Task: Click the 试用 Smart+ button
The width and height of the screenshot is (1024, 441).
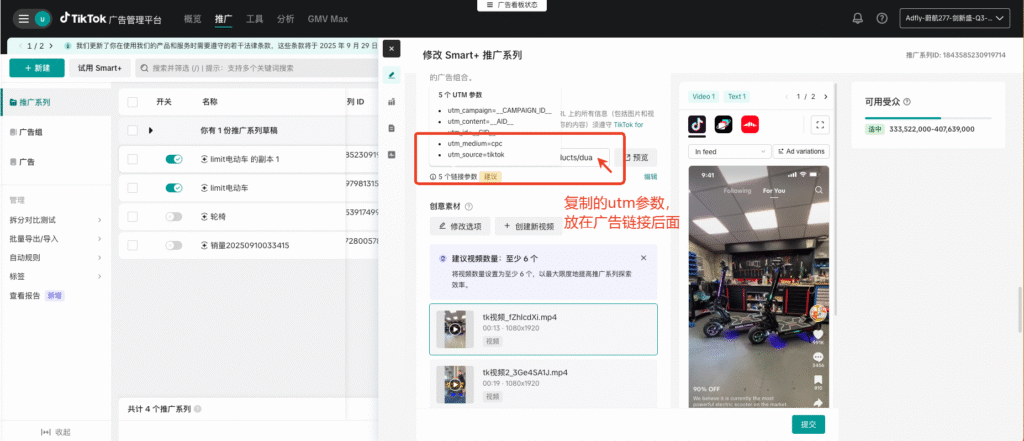Action: [x=100, y=68]
